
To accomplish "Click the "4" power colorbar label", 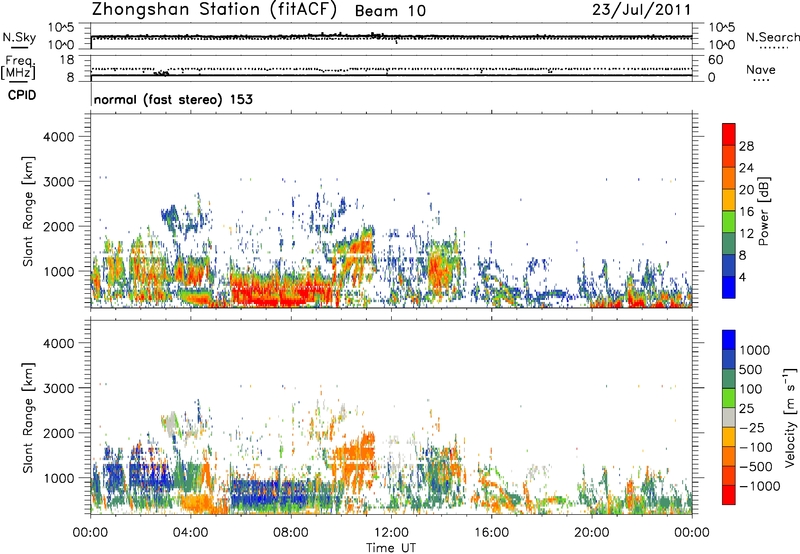I will (x=742, y=277).
